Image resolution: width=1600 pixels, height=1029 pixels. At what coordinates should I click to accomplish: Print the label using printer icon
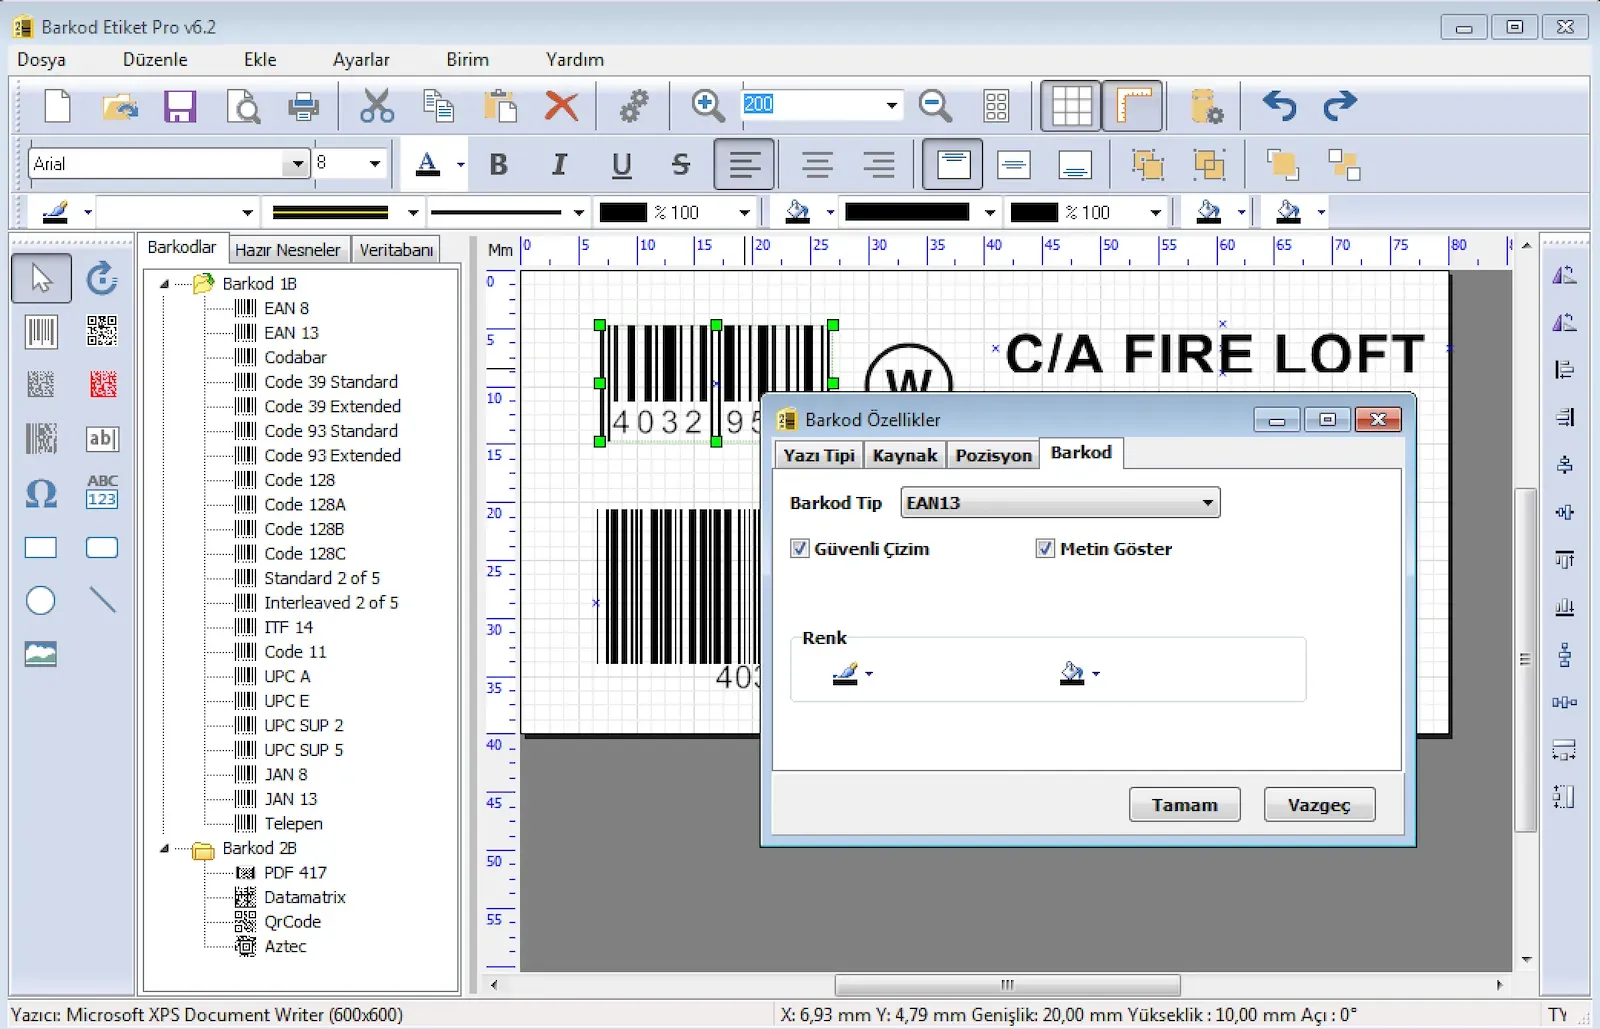303,105
